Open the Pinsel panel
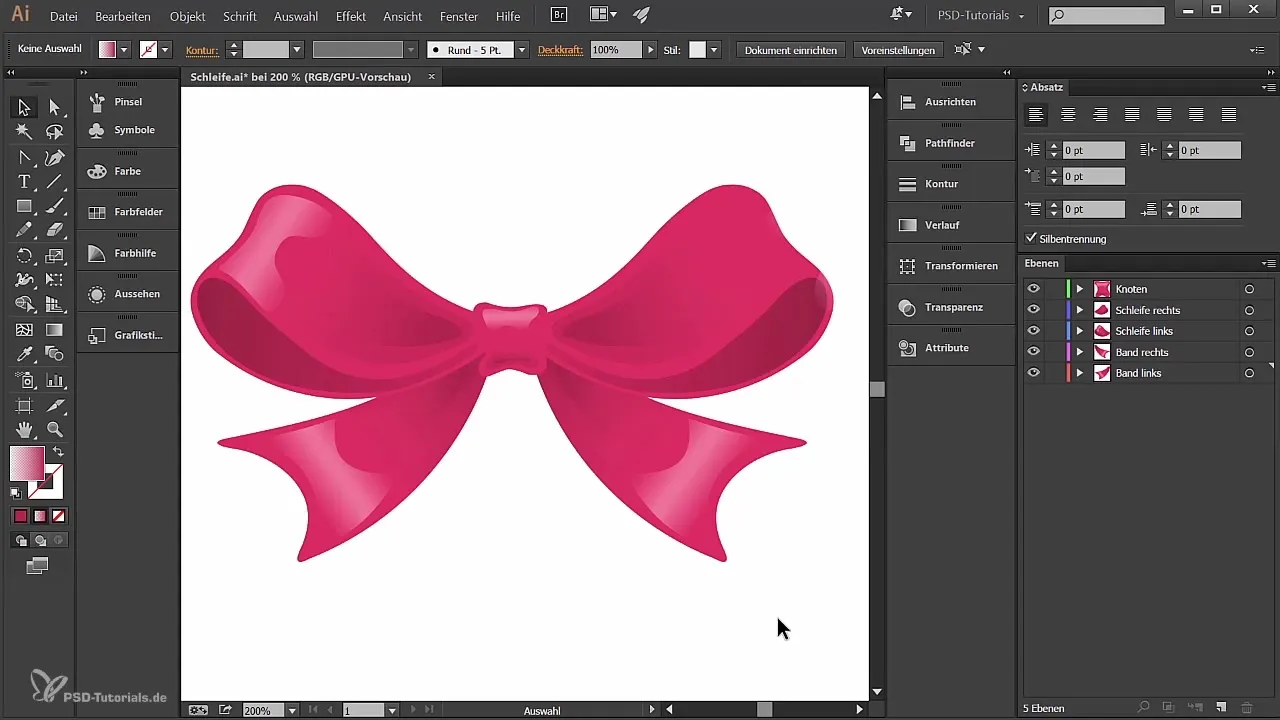 pyautogui.click(x=127, y=102)
